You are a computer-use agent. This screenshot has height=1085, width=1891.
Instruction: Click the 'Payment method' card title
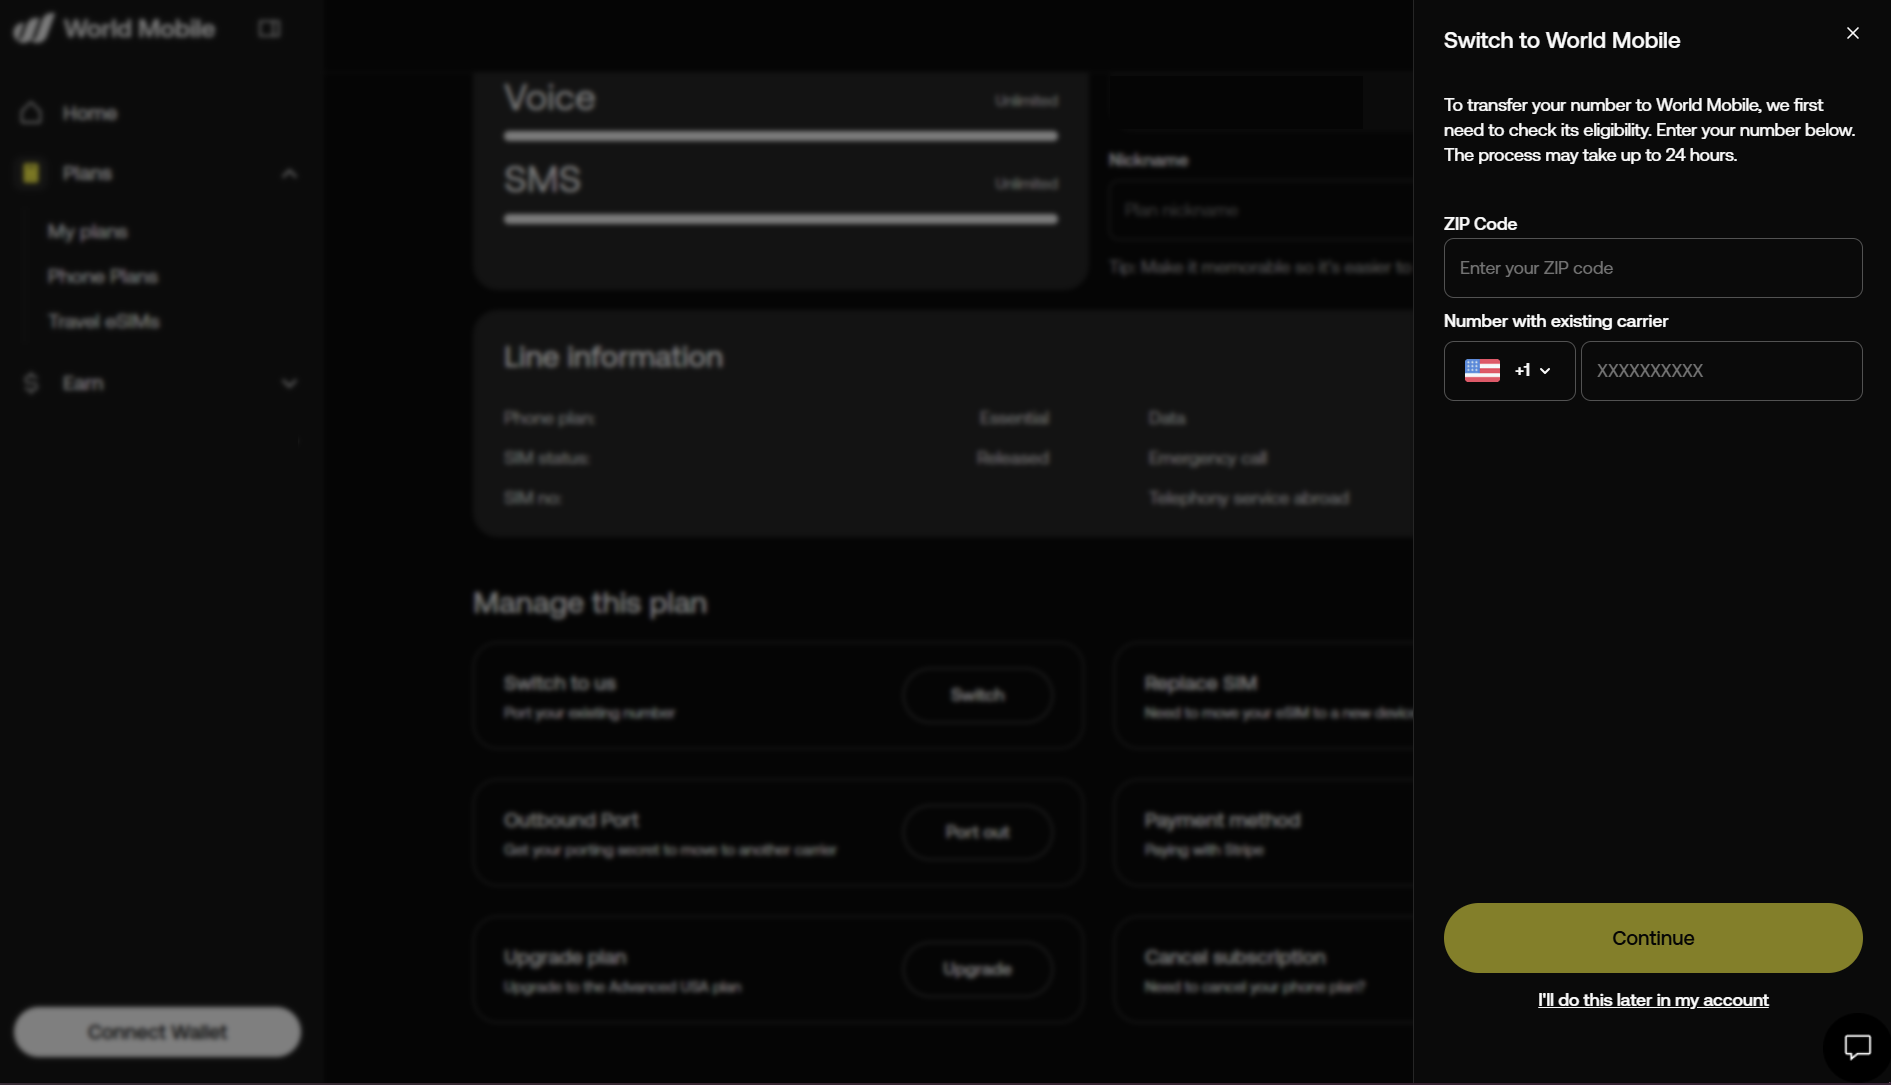(1222, 821)
